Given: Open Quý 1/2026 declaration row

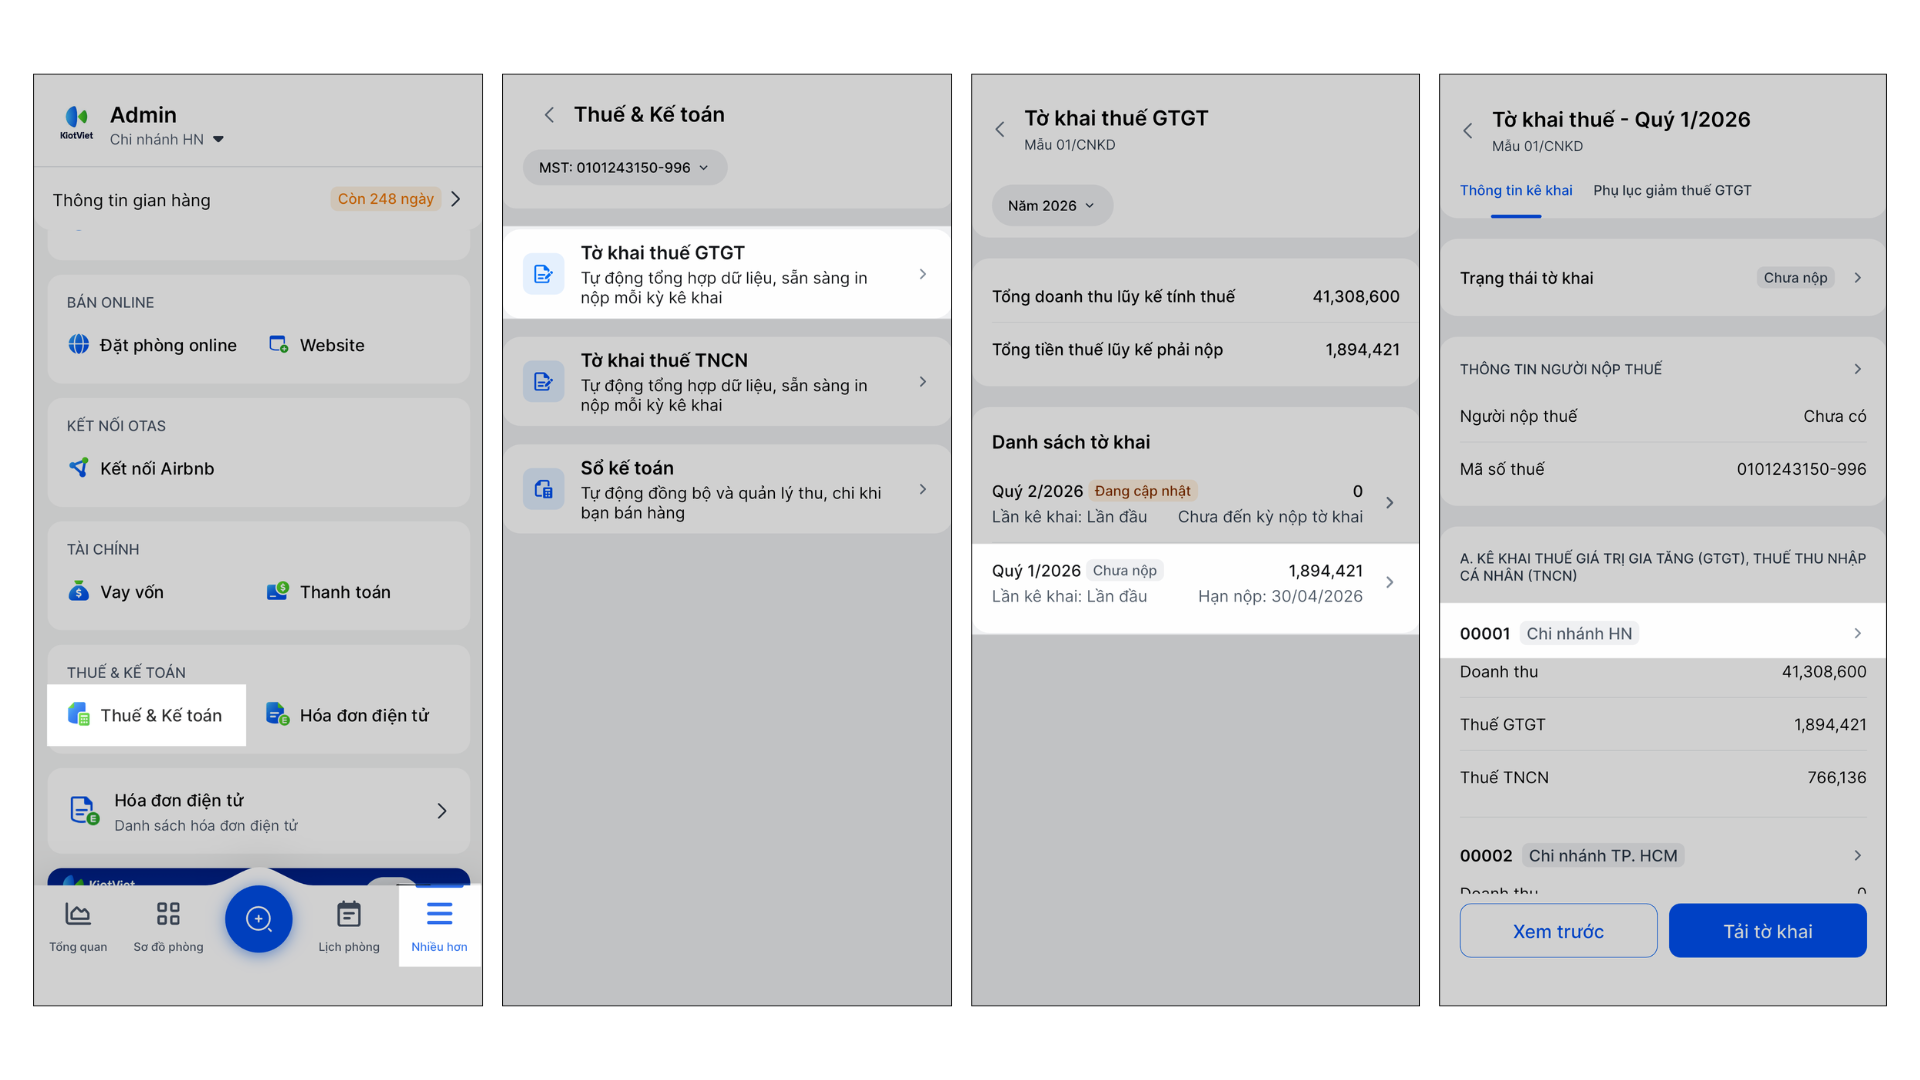Looking at the screenshot, I should [1194, 583].
